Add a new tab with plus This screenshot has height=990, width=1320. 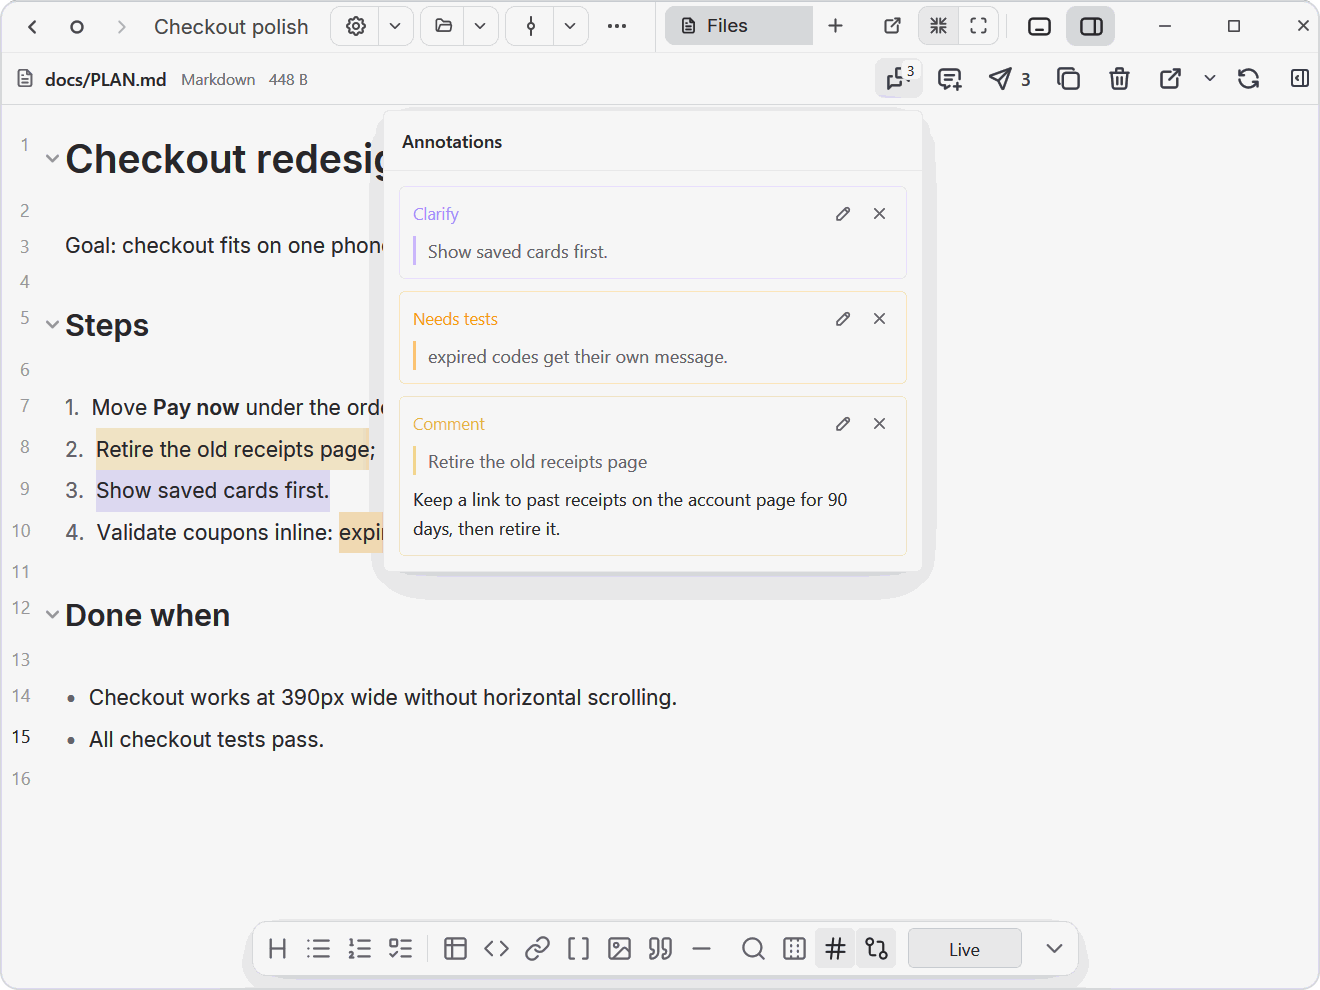click(x=836, y=26)
